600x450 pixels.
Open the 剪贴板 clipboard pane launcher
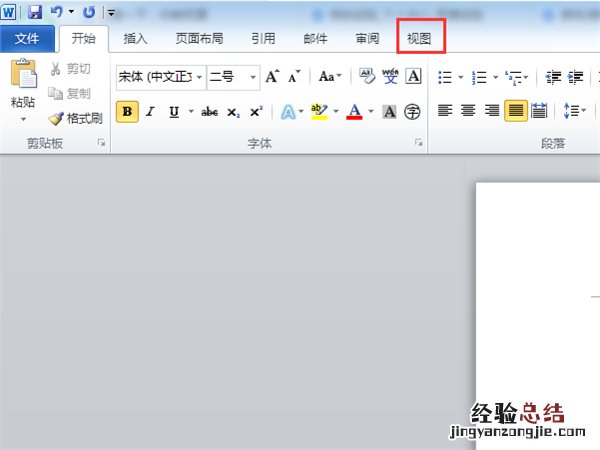[101, 143]
